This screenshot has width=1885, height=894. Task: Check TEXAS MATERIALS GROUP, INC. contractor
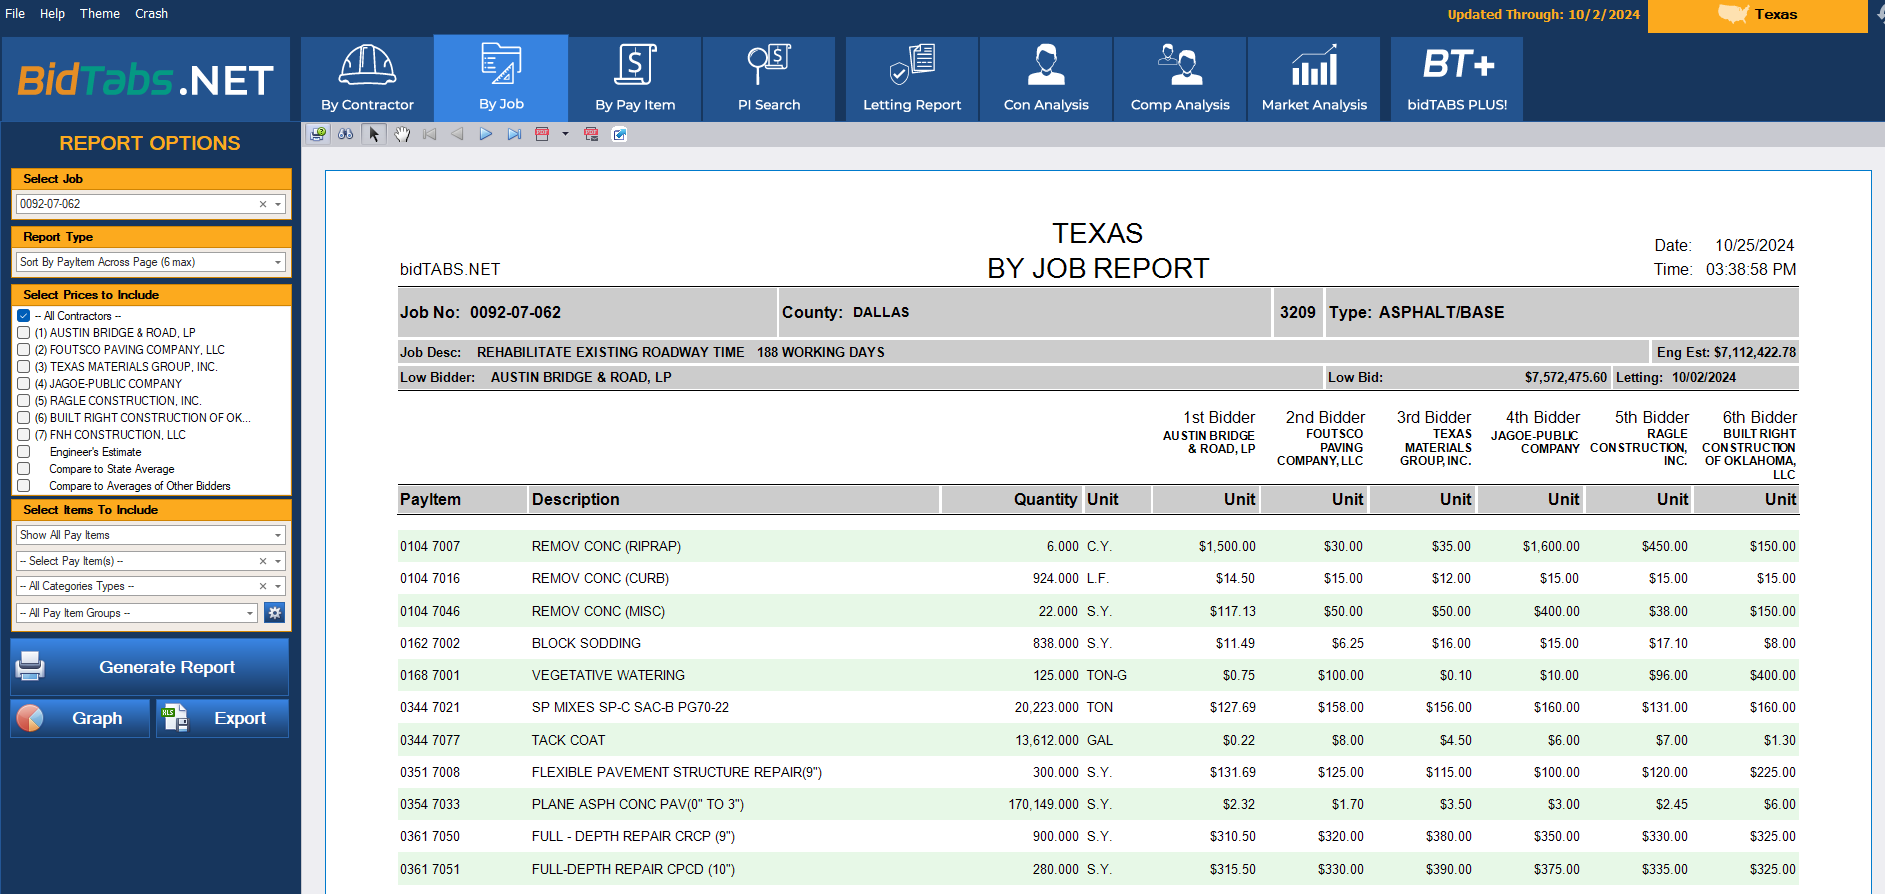[23, 367]
